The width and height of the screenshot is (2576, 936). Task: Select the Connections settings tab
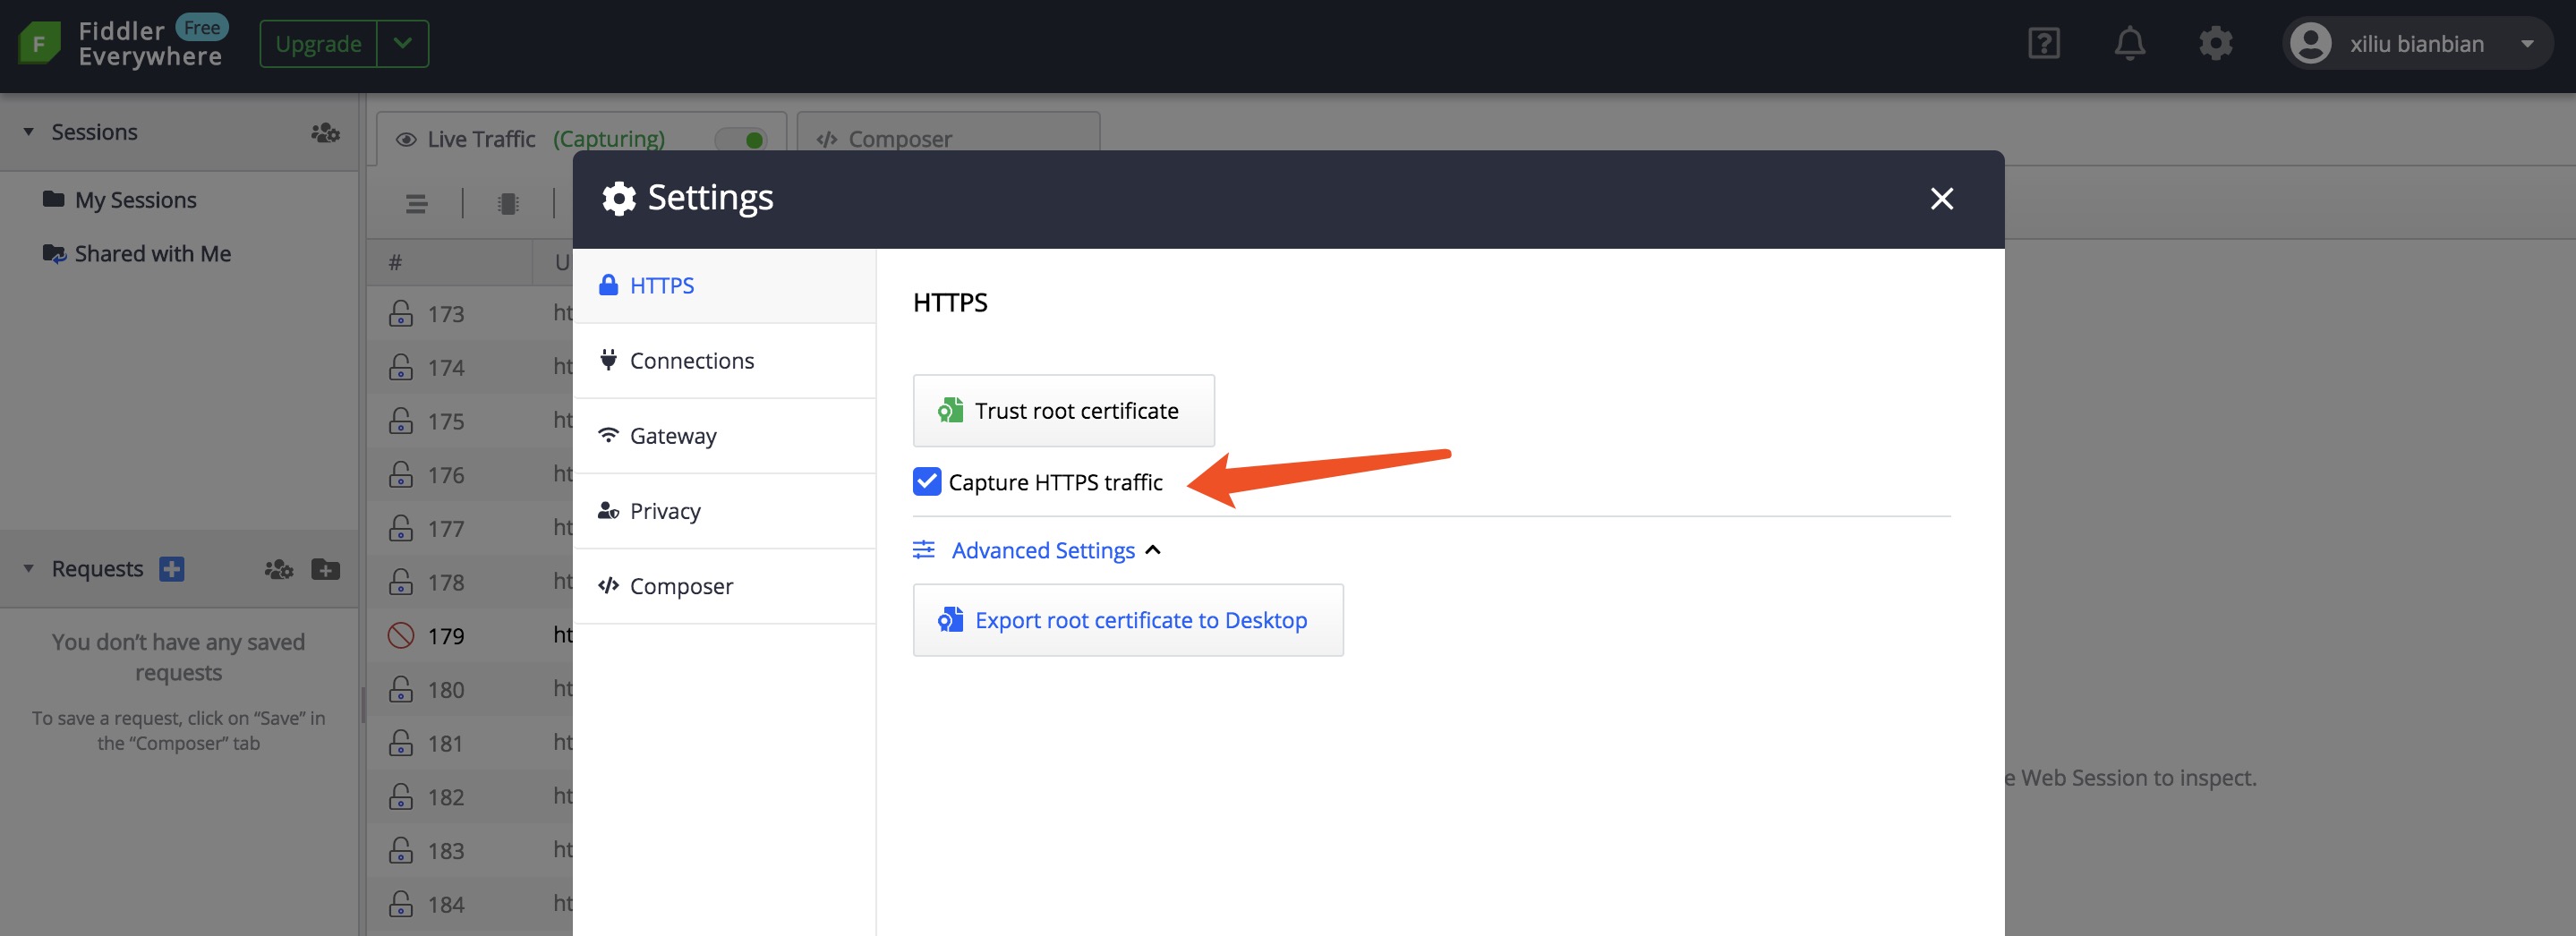pyautogui.click(x=724, y=360)
